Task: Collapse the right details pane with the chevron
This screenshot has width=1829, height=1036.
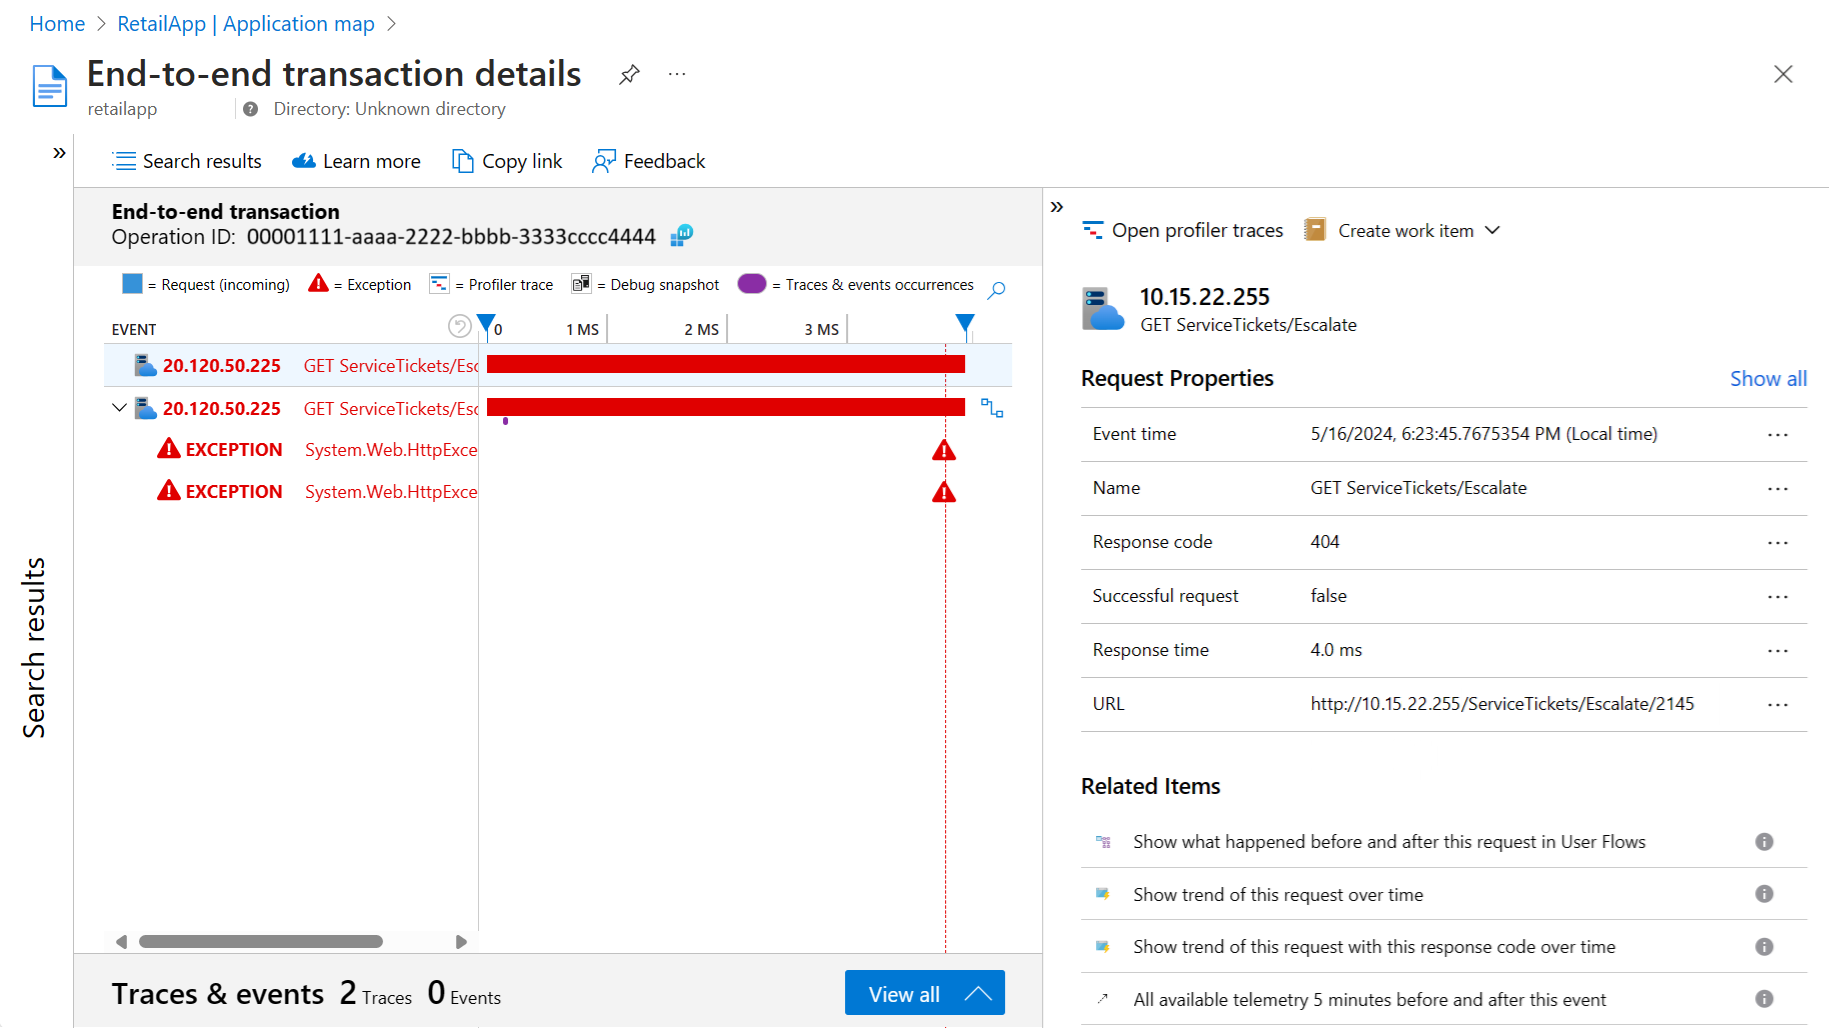Action: click(1057, 207)
